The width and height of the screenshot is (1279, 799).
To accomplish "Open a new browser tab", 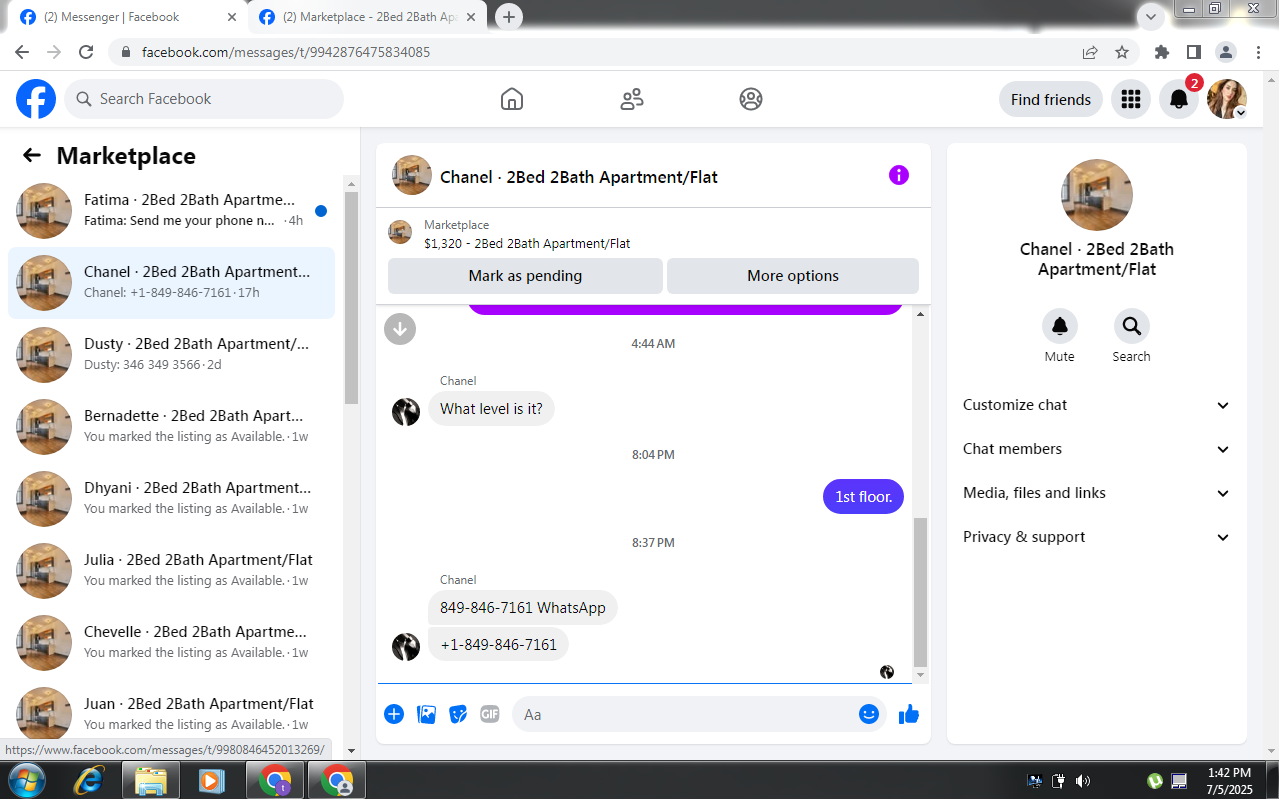I will pyautogui.click(x=509, y=17).
